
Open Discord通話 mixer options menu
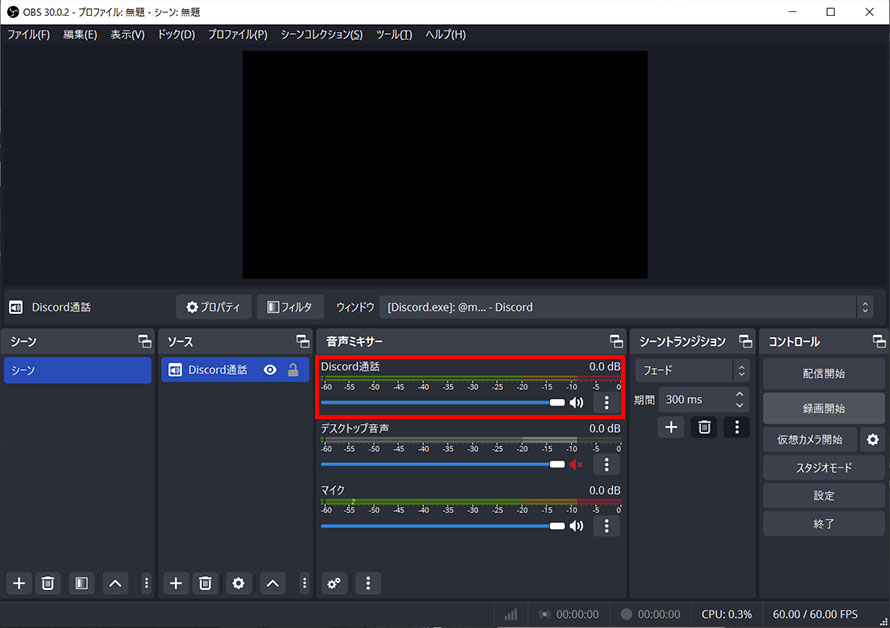pos(606,403)
